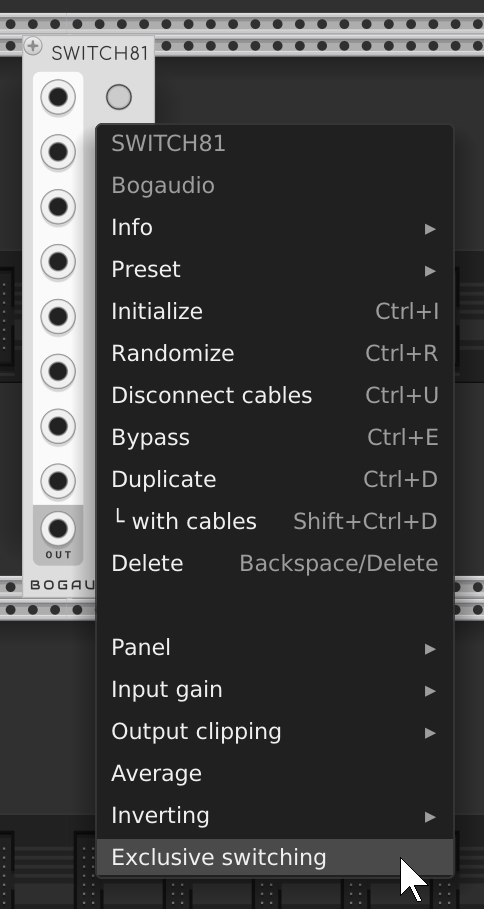Click the first input jack on SWITCH81
The width and height of the screenshot is (484, 909).
click(58, 97)
